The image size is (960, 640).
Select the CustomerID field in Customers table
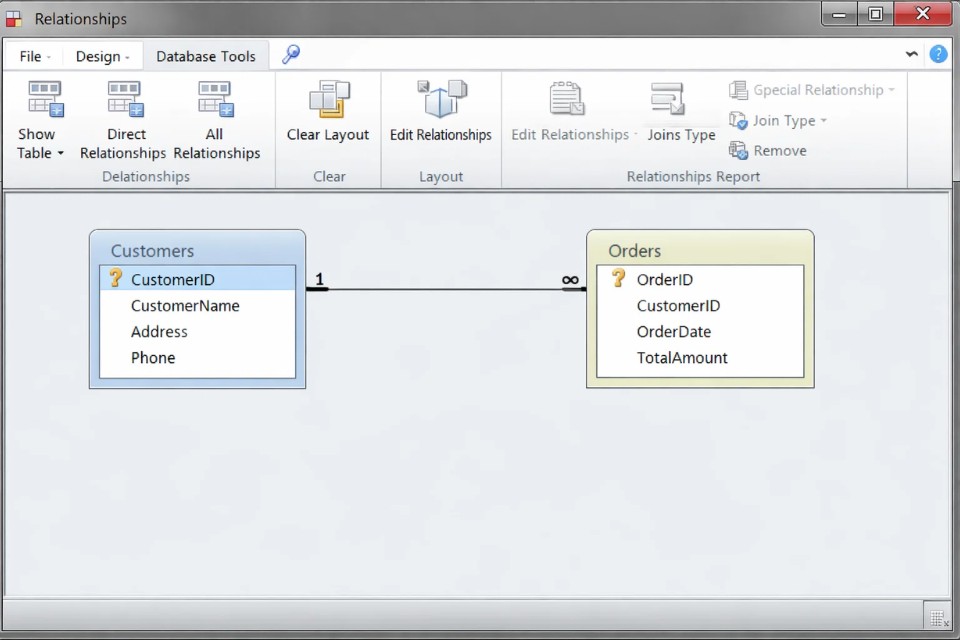click(172, 280)
